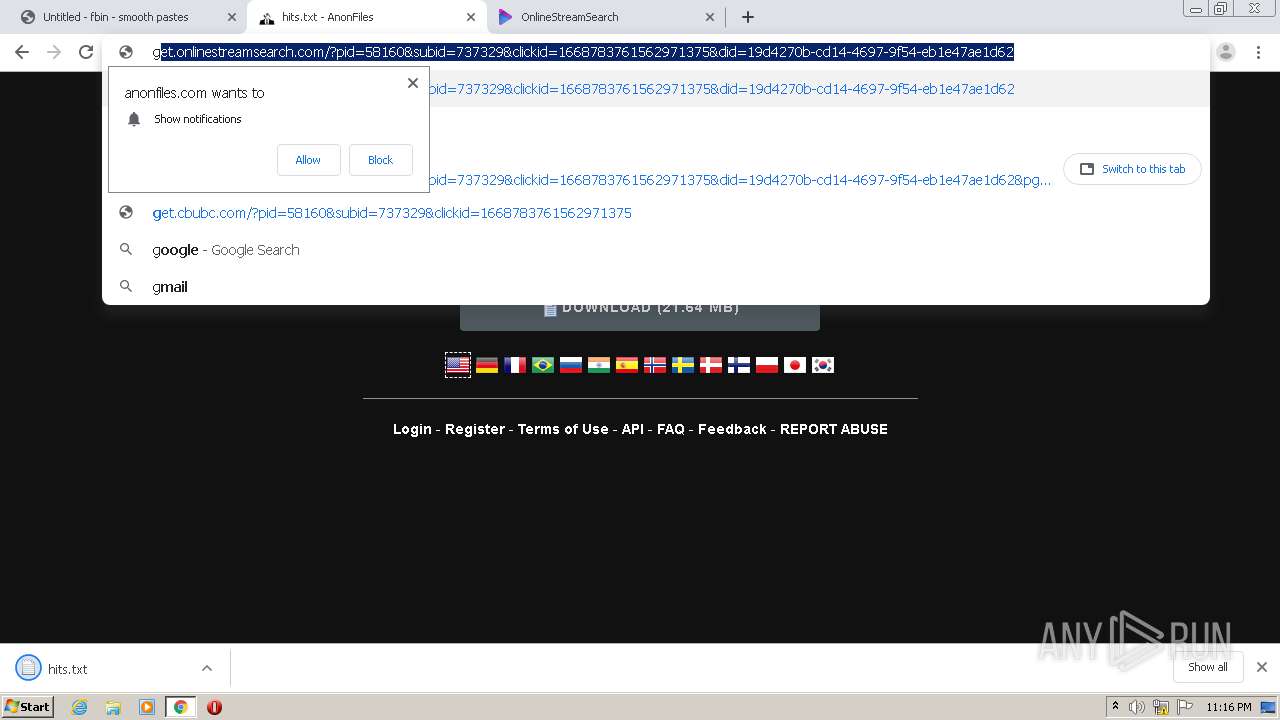The width and height of the screenshot is (1280, 720).
Task: Close the OnlineStreamSearch tab
Action: coord(710,17)
